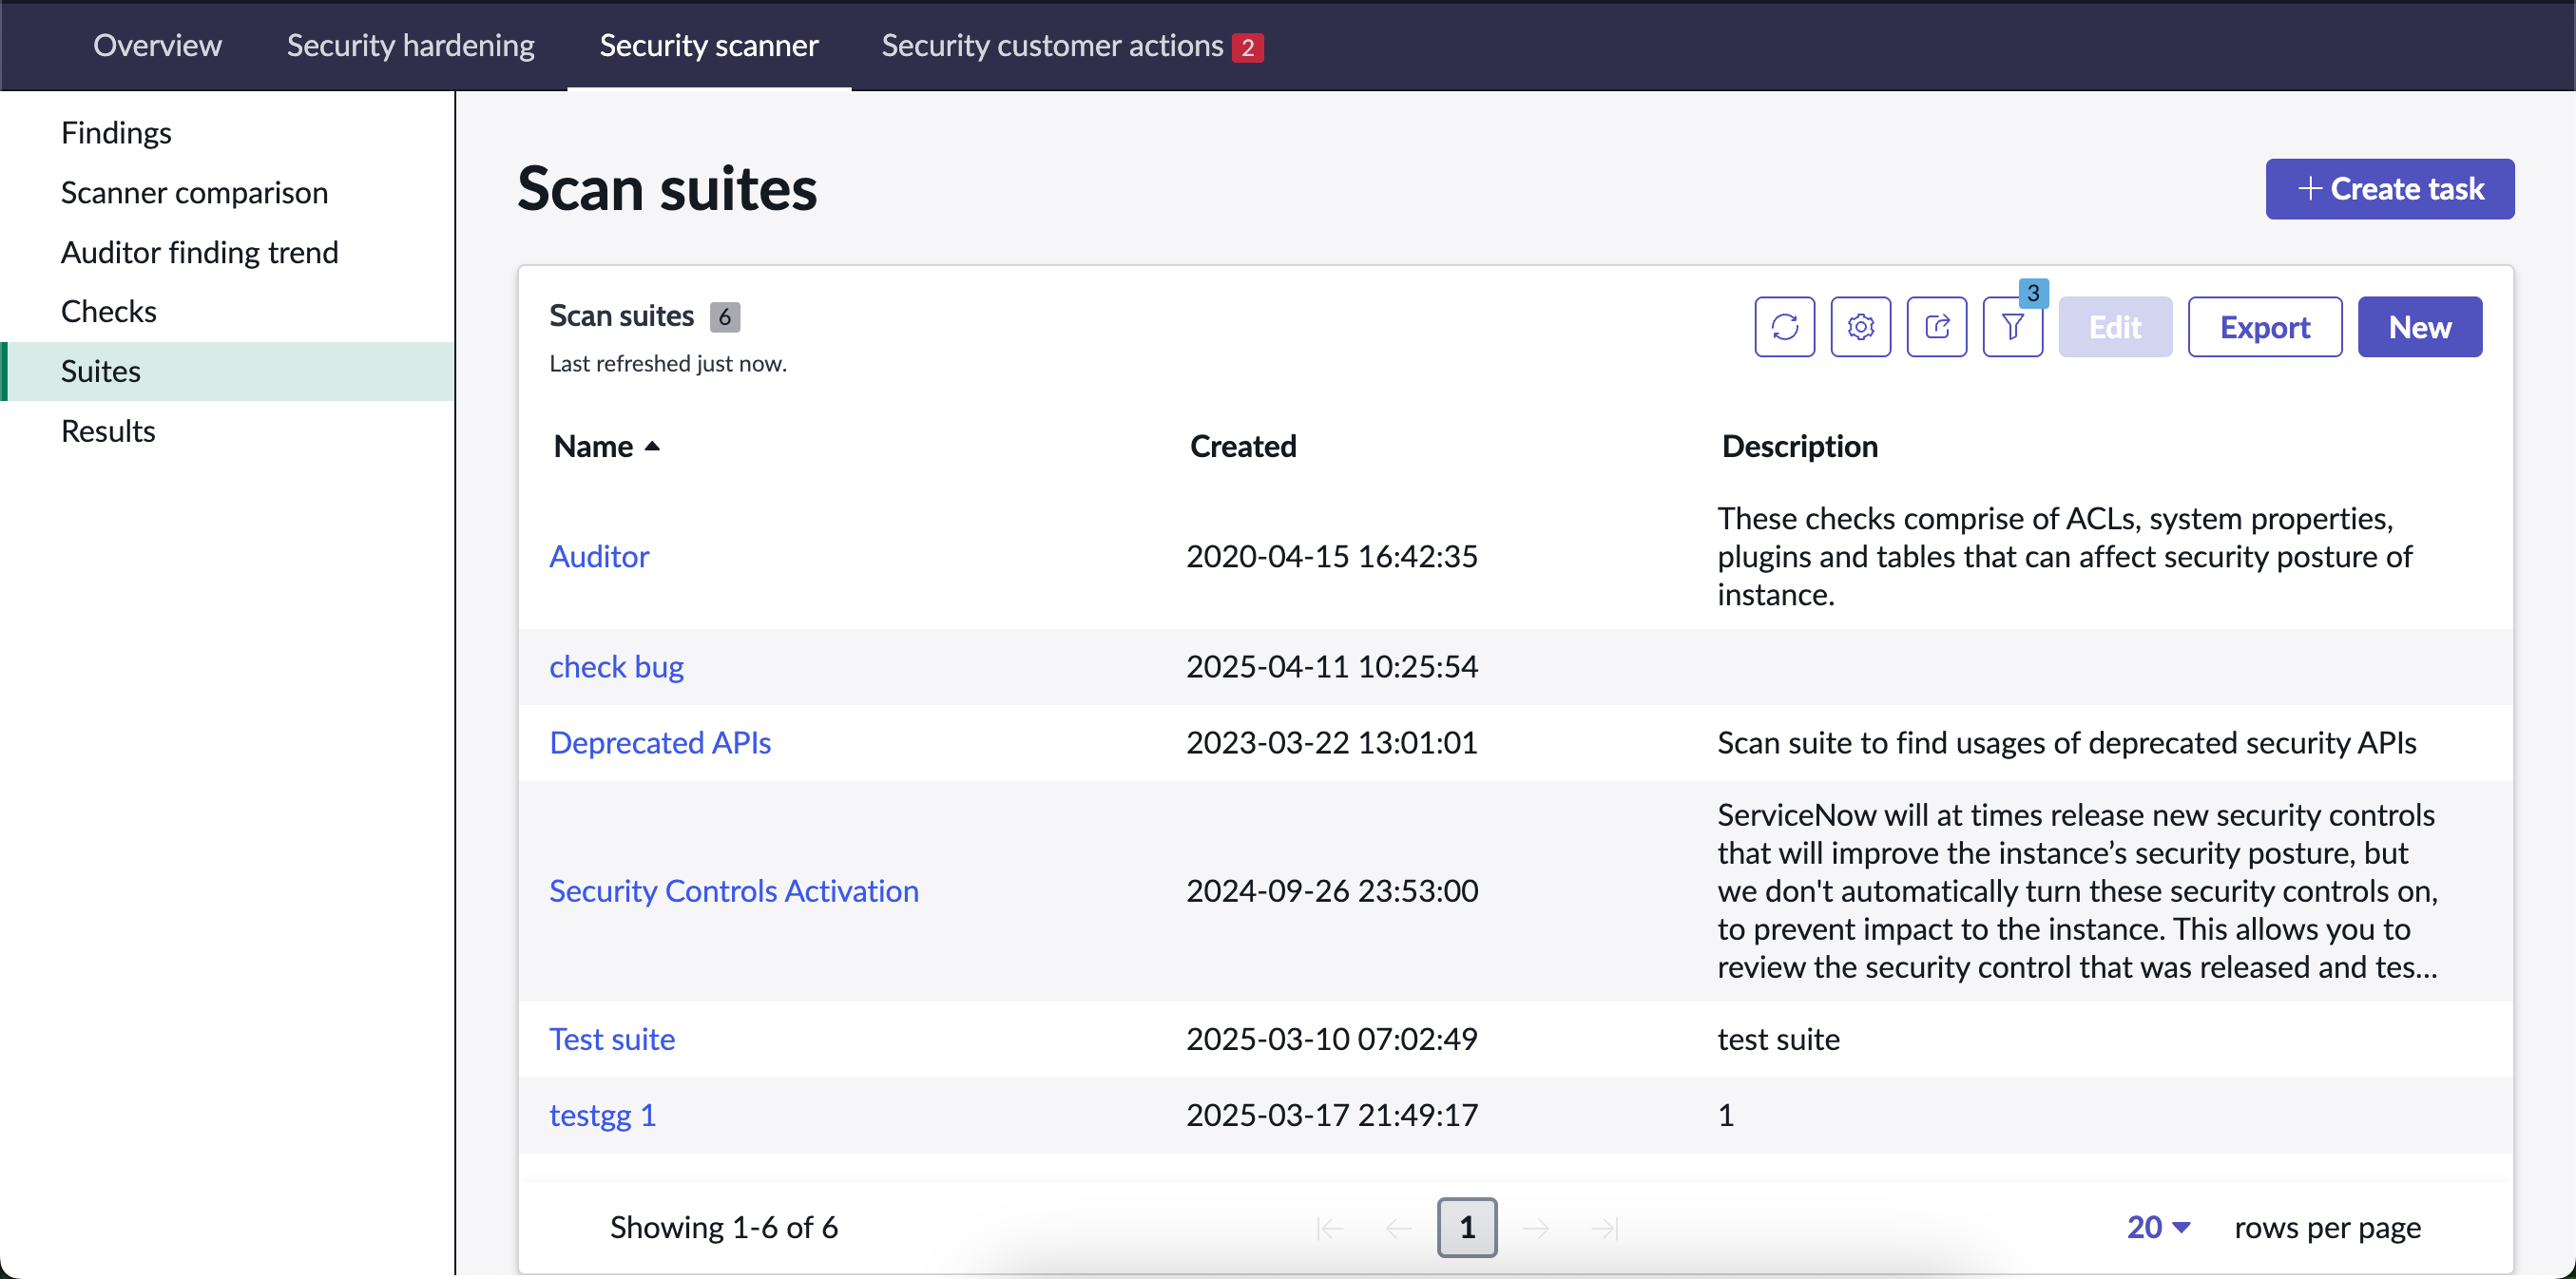2576x1279 pixels.
Task: Open the Auditor suite link
Action: click(x=598, y=556)
